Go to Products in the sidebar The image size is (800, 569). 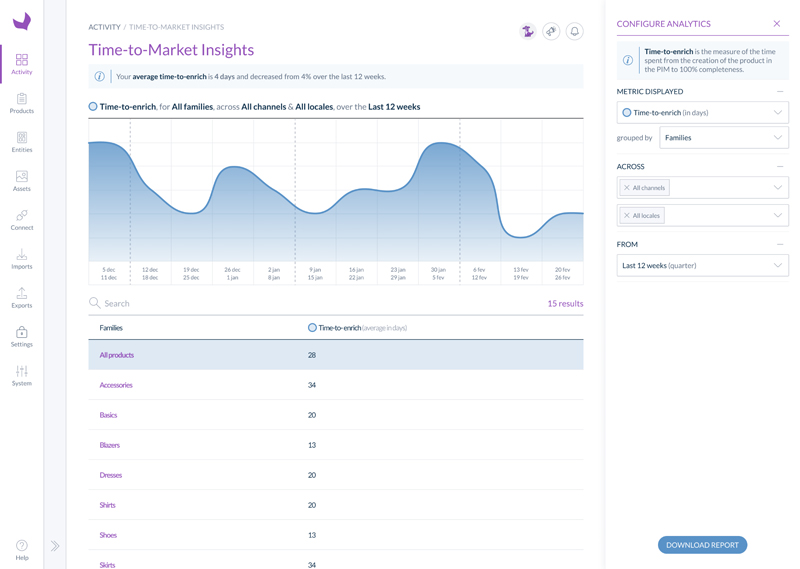(x=21, y=103)
